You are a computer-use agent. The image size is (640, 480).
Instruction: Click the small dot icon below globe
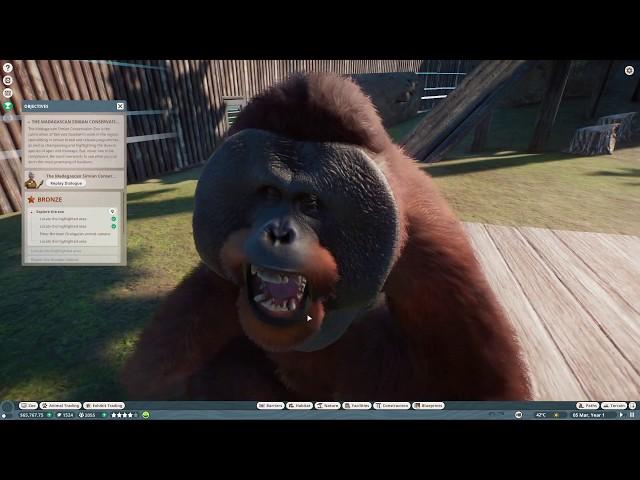tap(4, 416)
